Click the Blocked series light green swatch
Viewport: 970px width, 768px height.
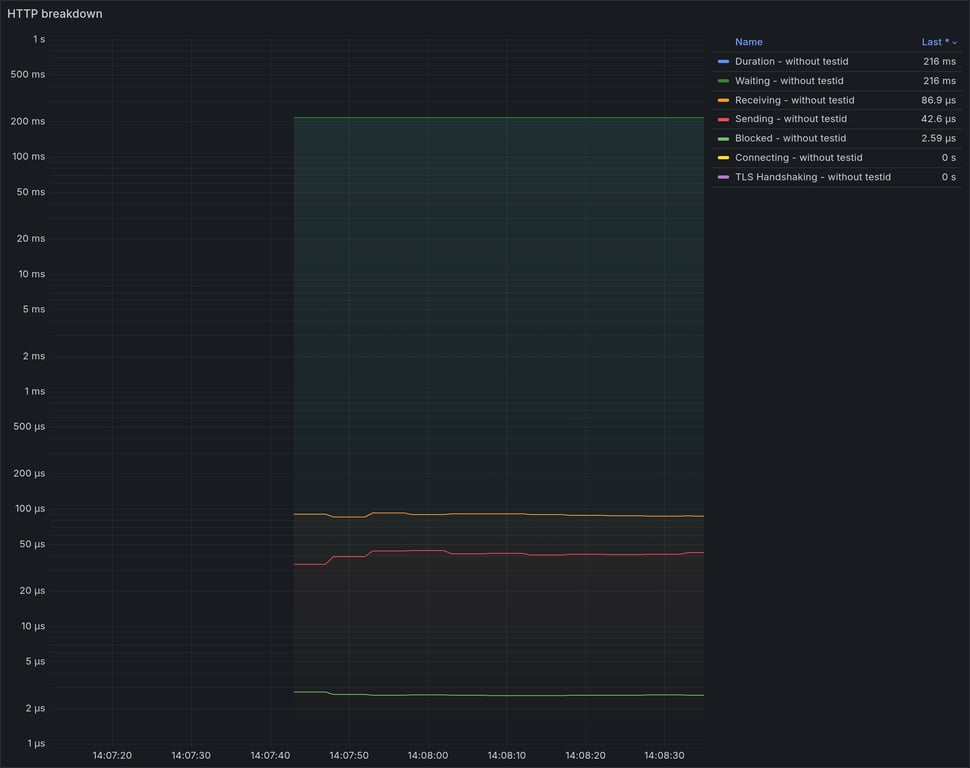(x=723, y=138)
